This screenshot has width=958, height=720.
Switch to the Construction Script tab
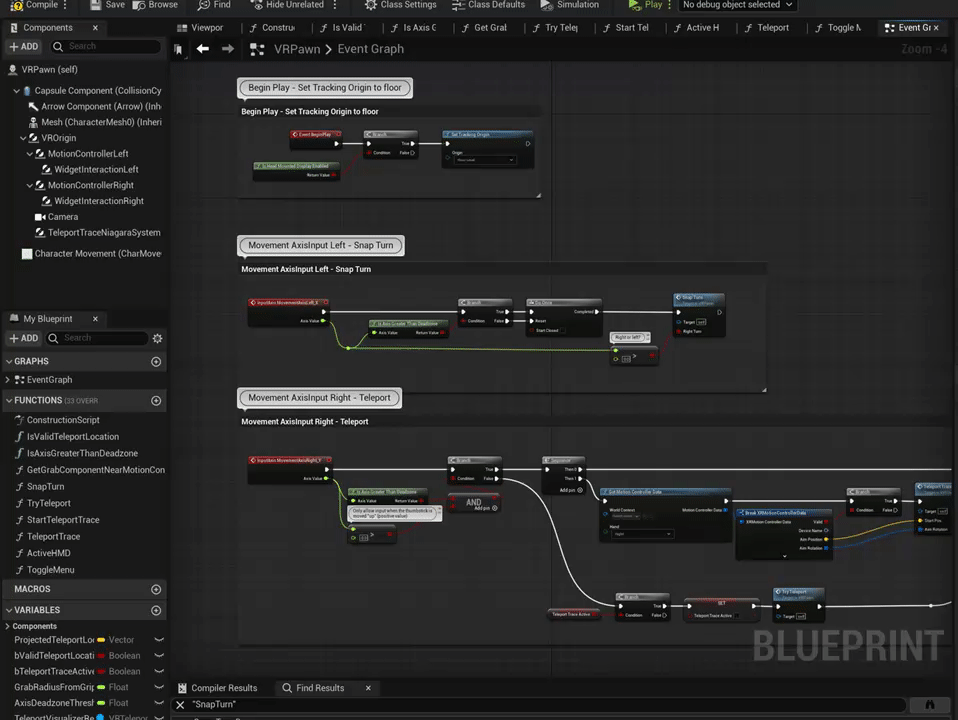coord(272,28)
